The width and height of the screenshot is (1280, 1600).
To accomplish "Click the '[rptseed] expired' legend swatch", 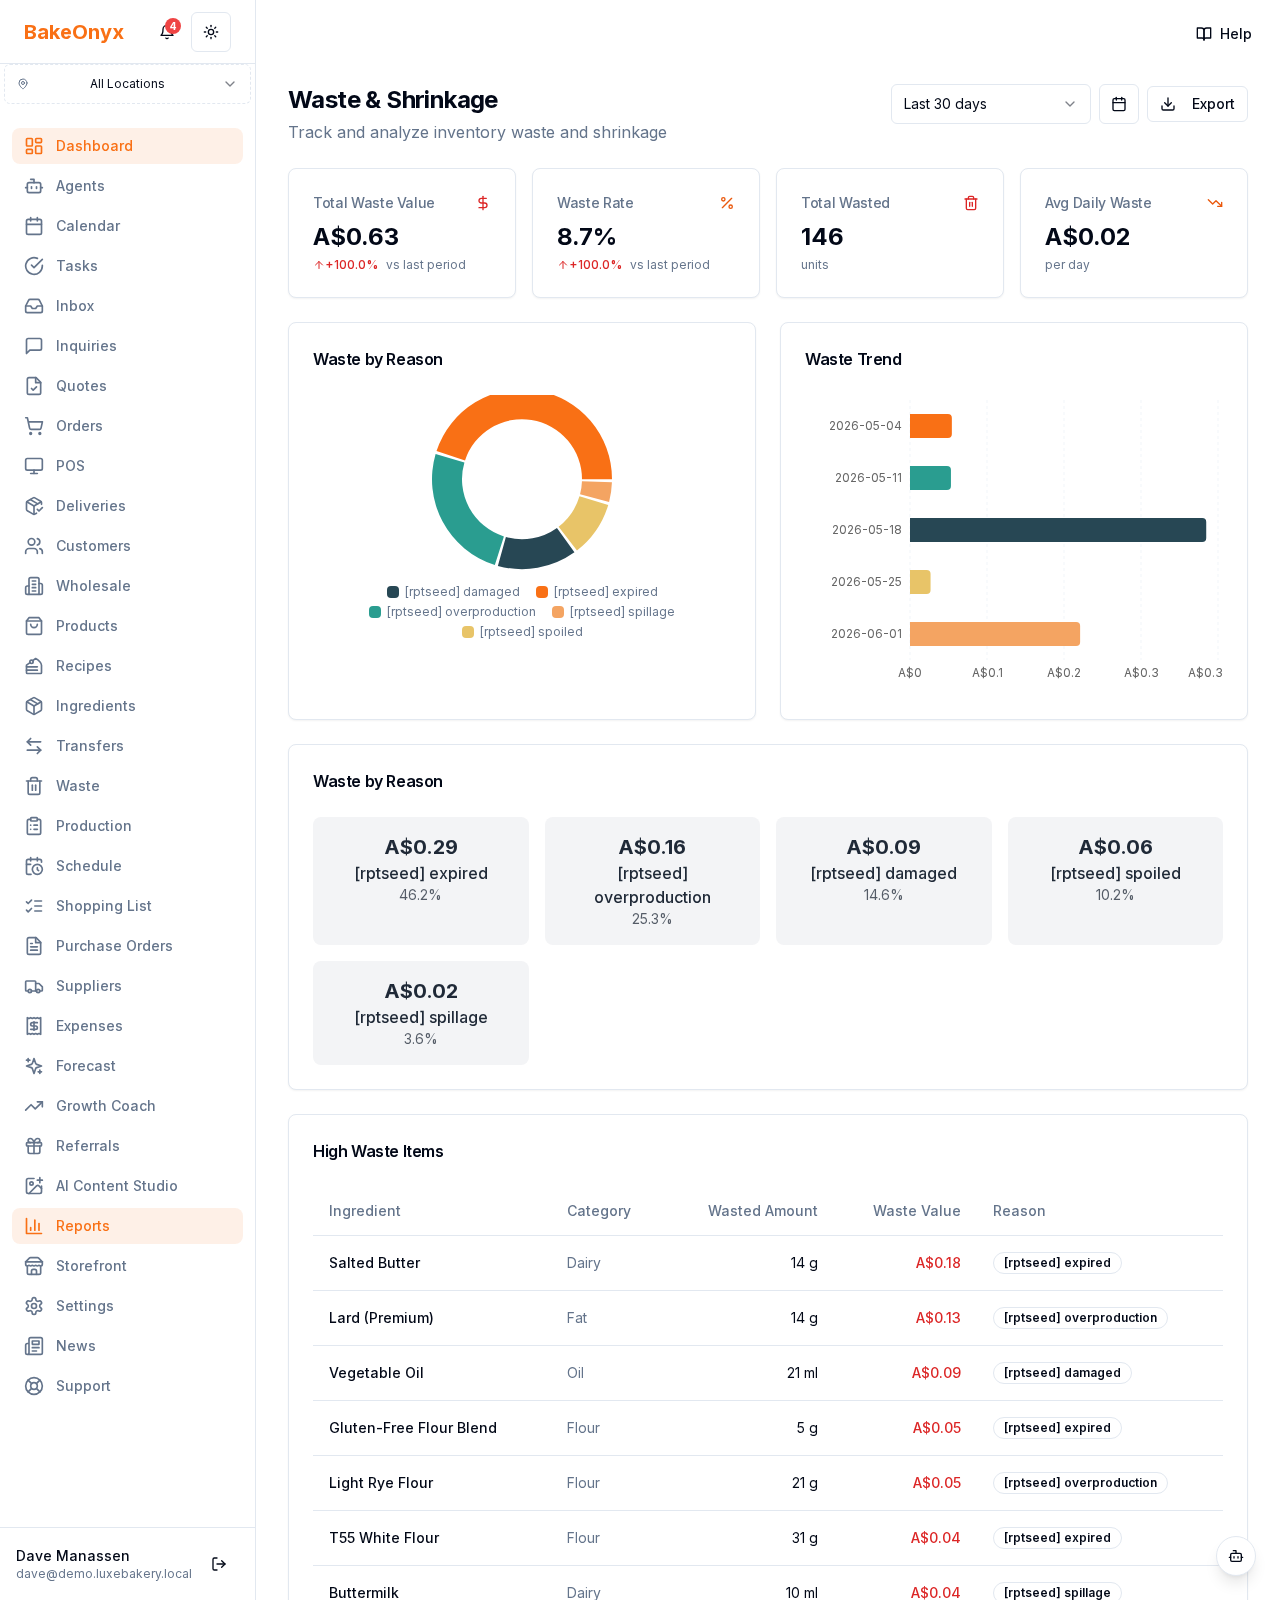I will coord(542,592).
